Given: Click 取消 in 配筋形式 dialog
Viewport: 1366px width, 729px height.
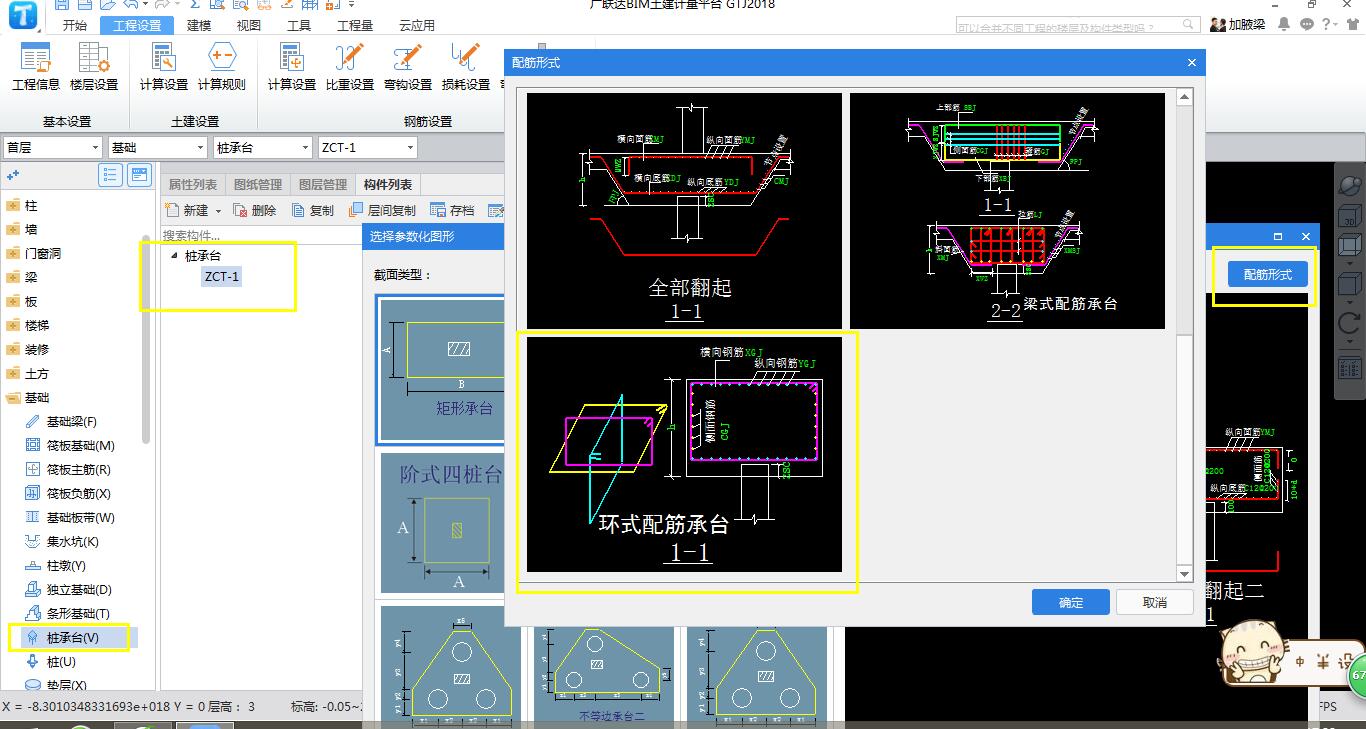Looking at the screenshot, I should (x=1155, y=602).
